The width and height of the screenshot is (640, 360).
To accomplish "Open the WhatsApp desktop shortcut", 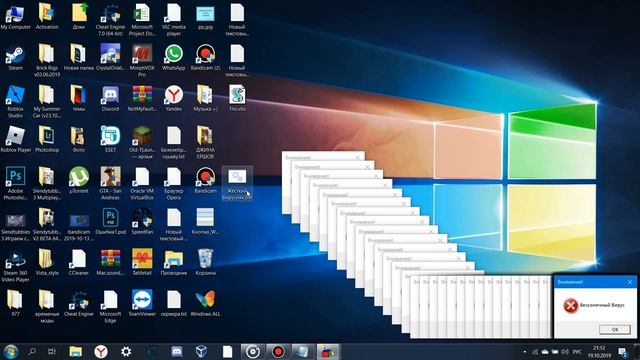I will [x=173, y=58].
